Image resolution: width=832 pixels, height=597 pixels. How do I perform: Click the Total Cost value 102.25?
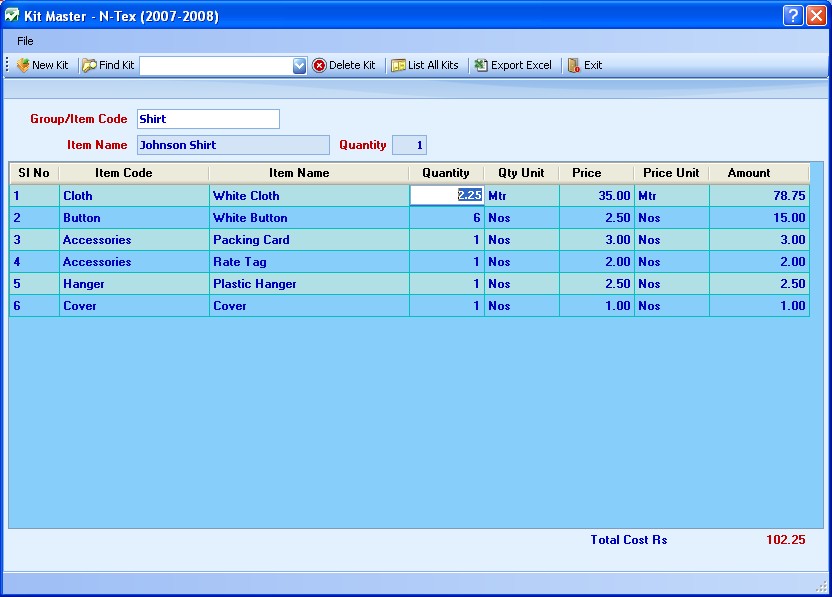785,540
